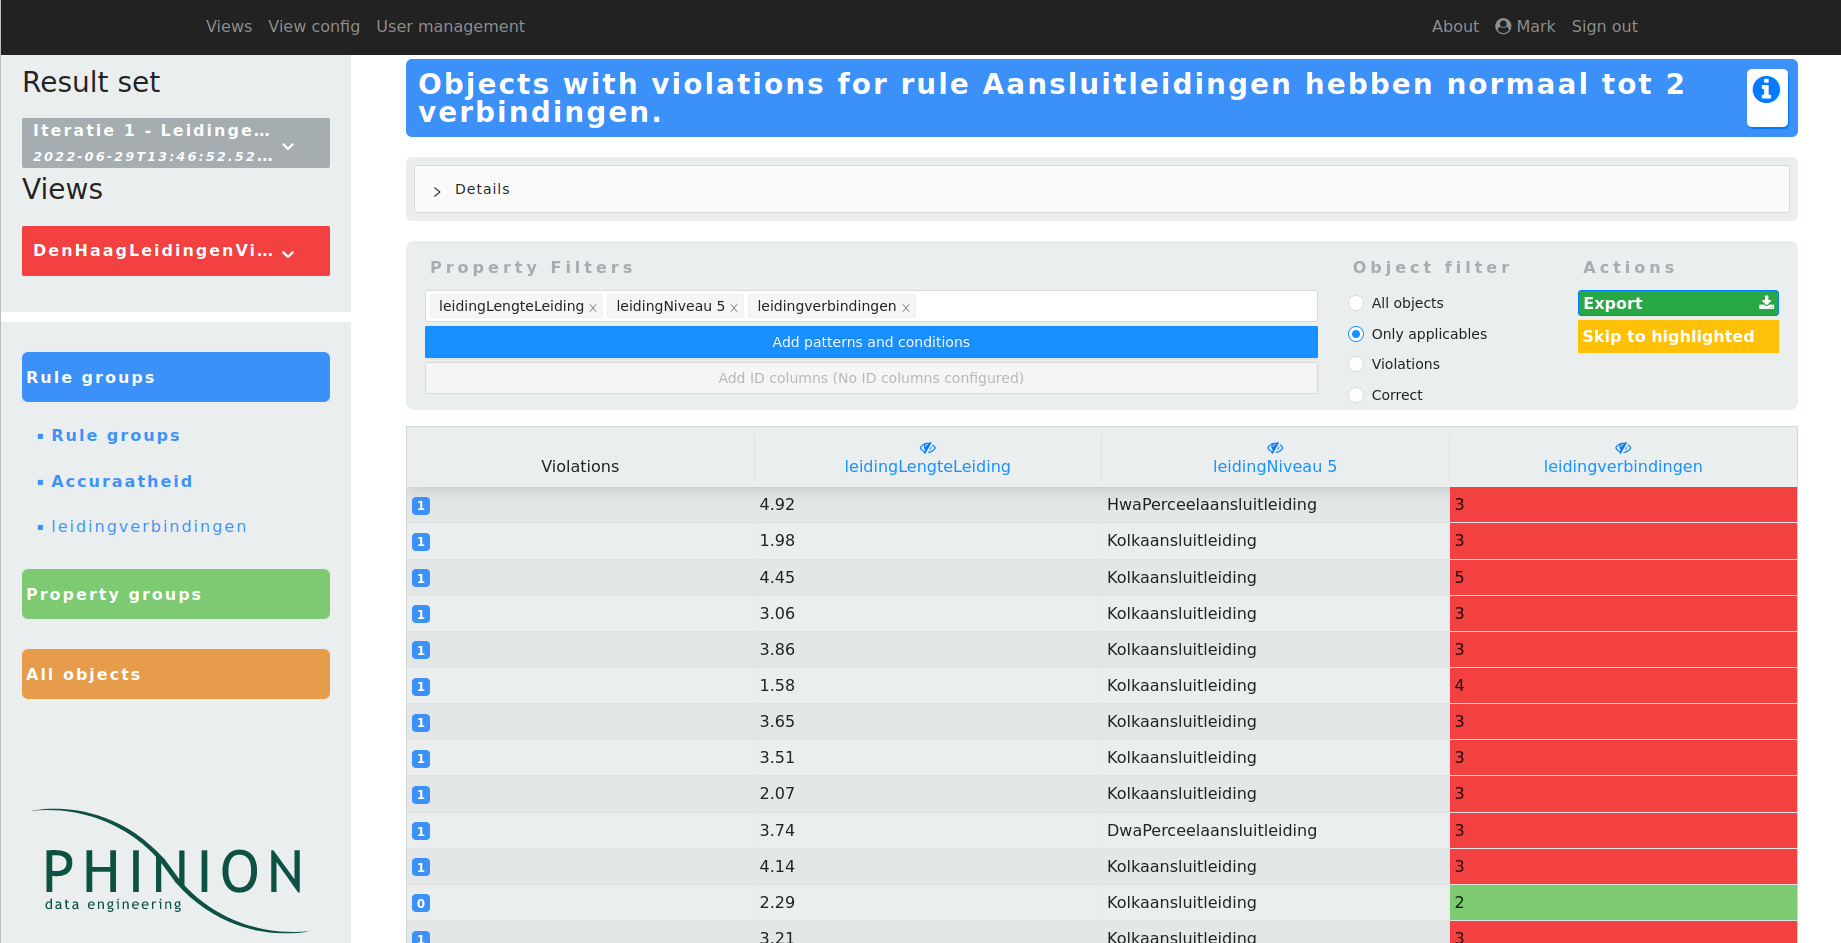Click violation badge in the 4.14 row
The height and width of the screenshot is (943, 1841).
pos(421,867)
